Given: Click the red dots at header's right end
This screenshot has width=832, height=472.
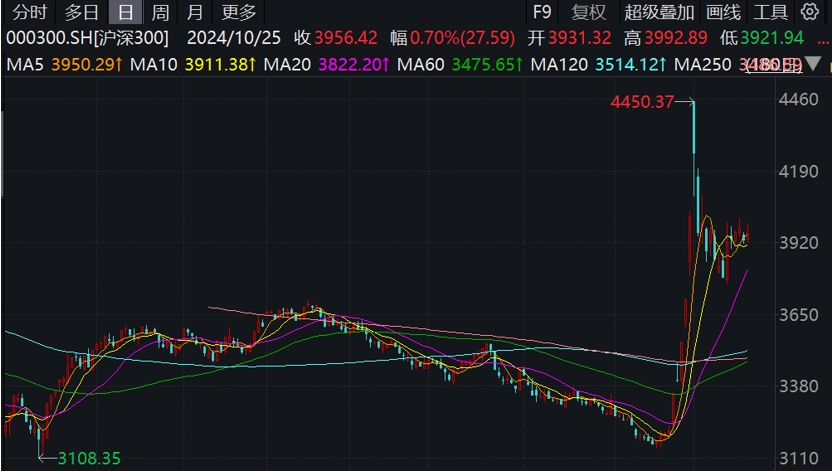Looking at the screenshot, I should 824,42.
